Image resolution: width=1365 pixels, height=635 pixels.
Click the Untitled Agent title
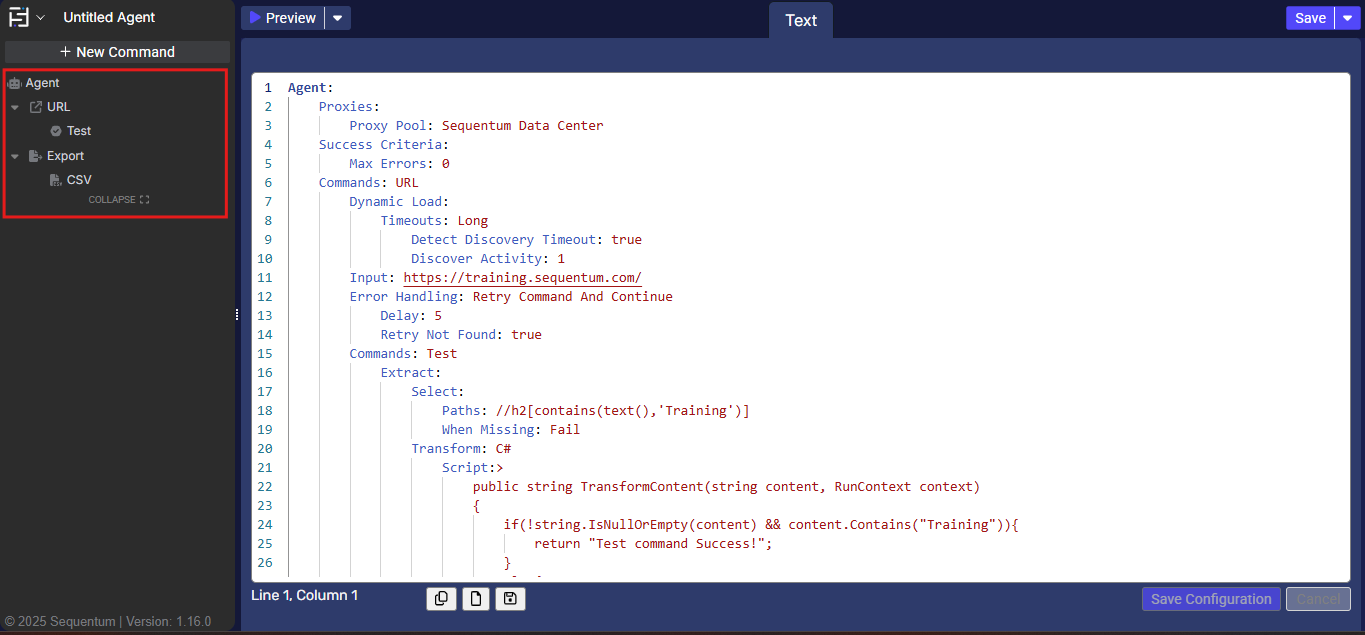point(109,18)
